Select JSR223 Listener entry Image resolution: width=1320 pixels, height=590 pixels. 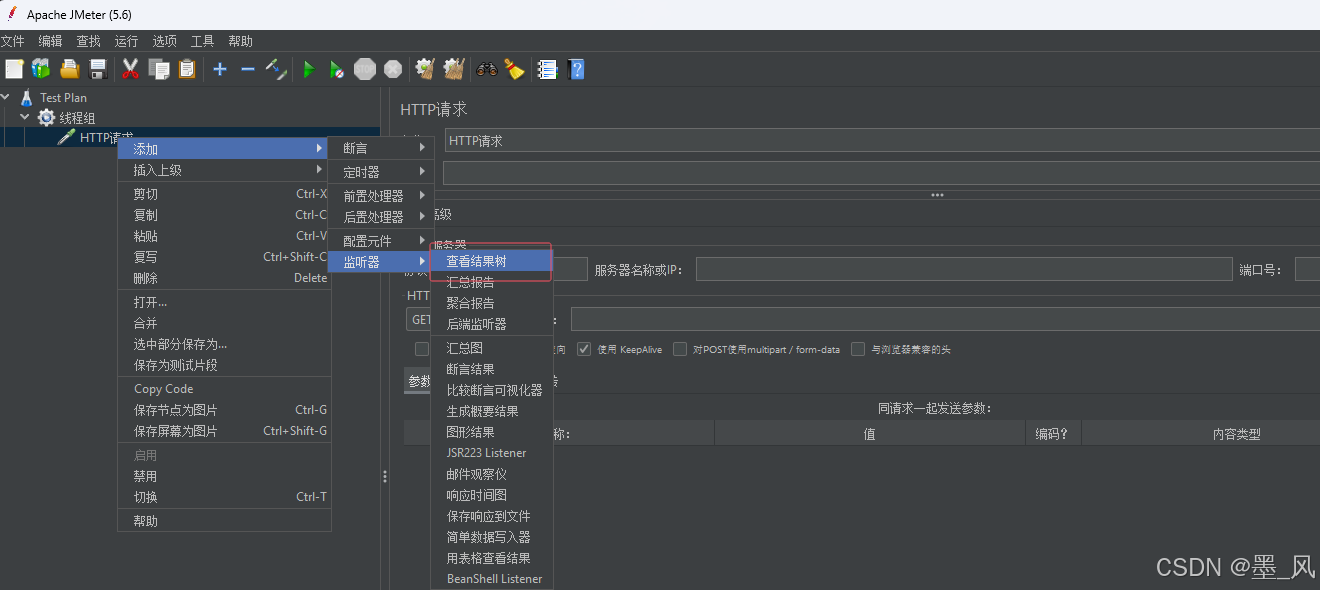tap(491, 453)
